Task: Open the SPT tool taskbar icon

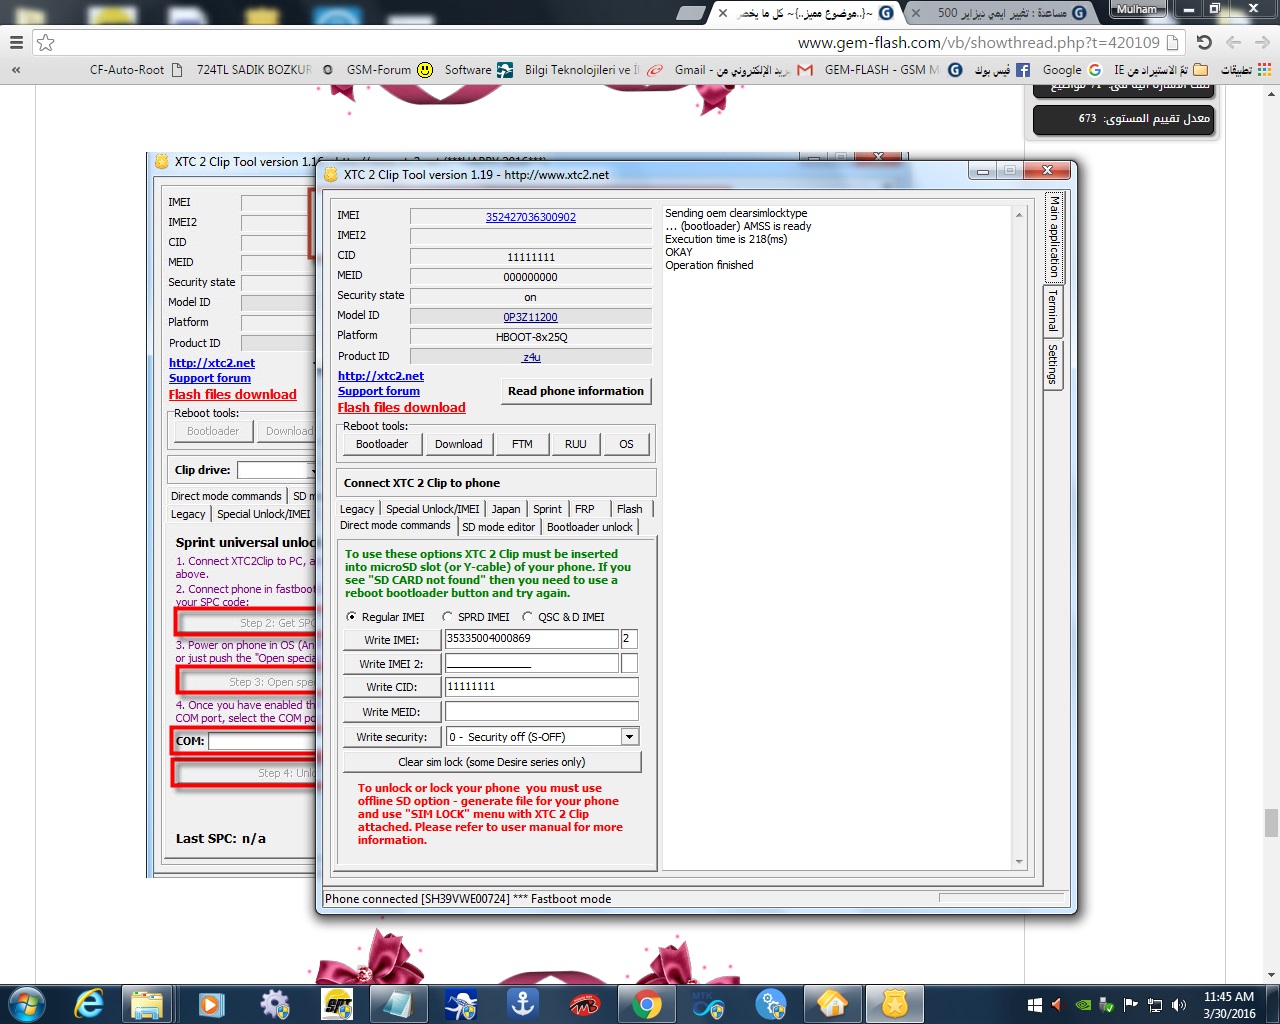Action: pyautogui.click(x=337, y=1003)
